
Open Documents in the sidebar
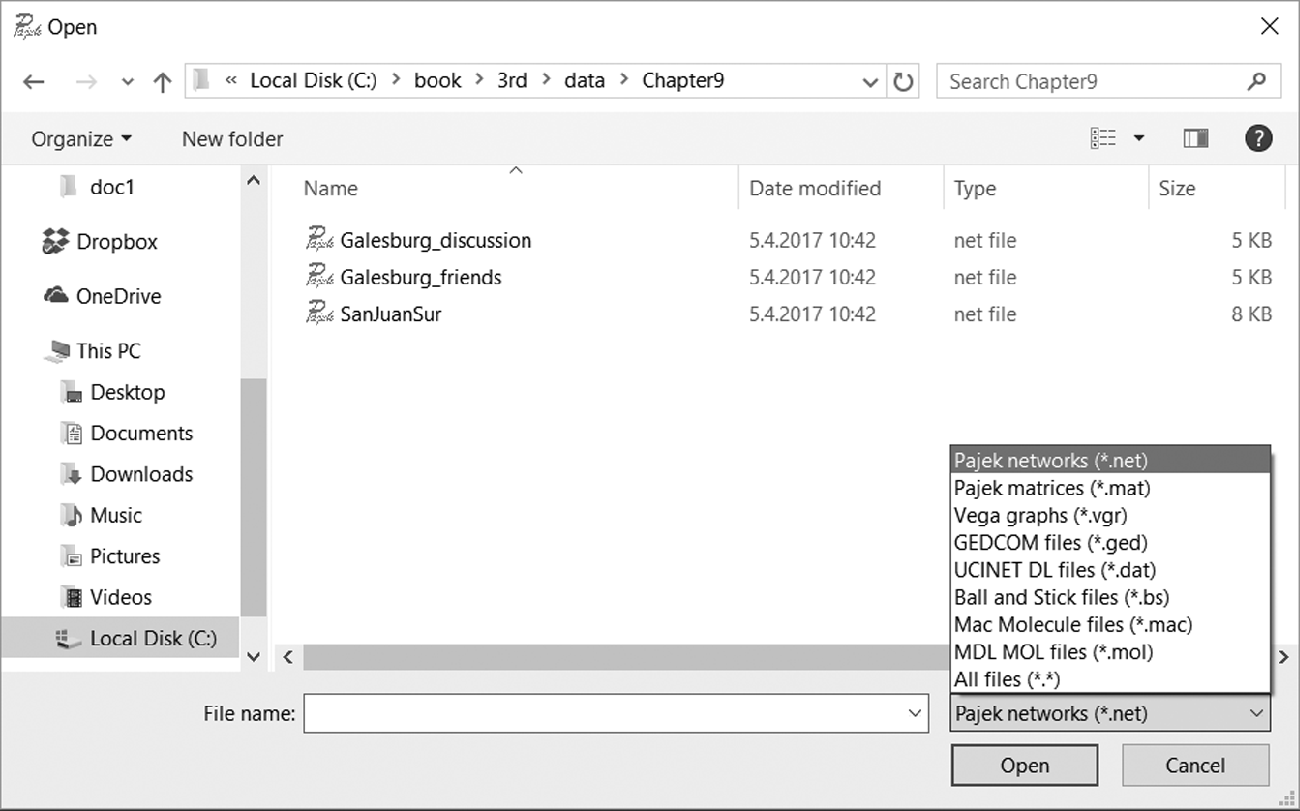[x=127, y=433]
